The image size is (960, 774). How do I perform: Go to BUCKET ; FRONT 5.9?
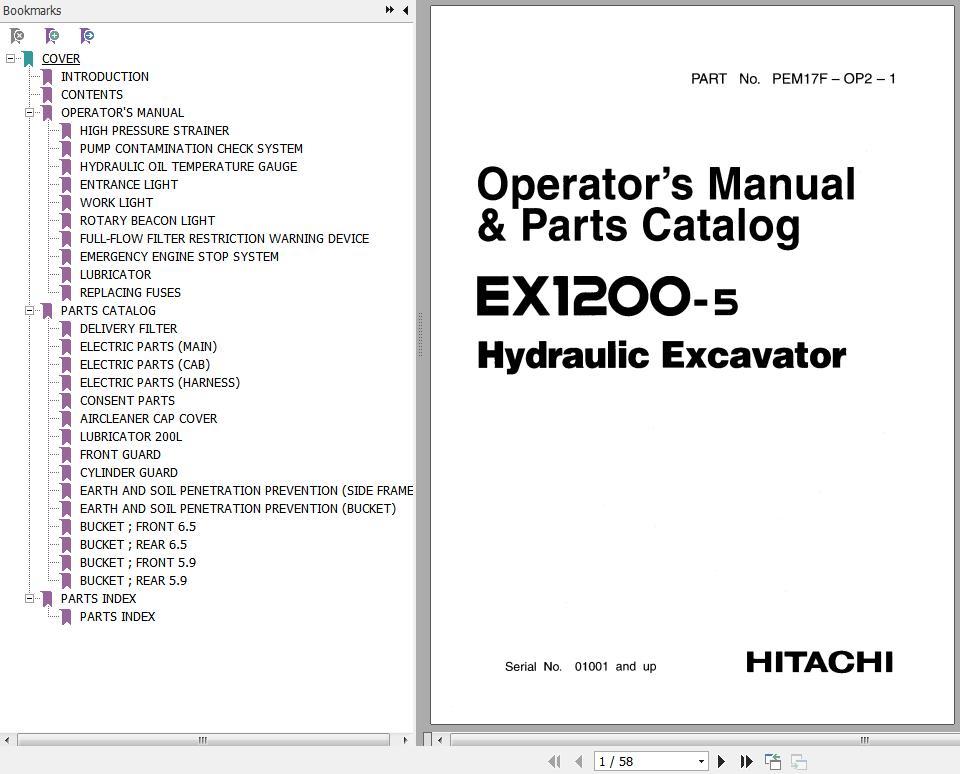coord(138,563)
